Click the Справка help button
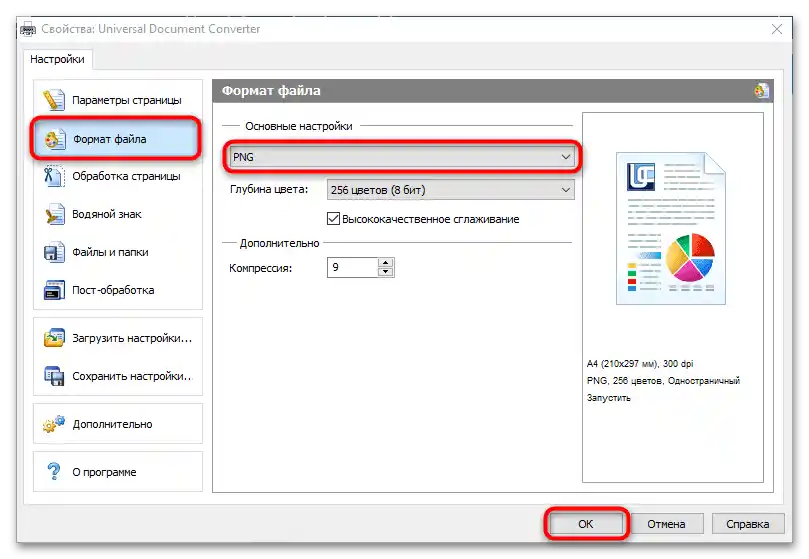 pos(748,524)
